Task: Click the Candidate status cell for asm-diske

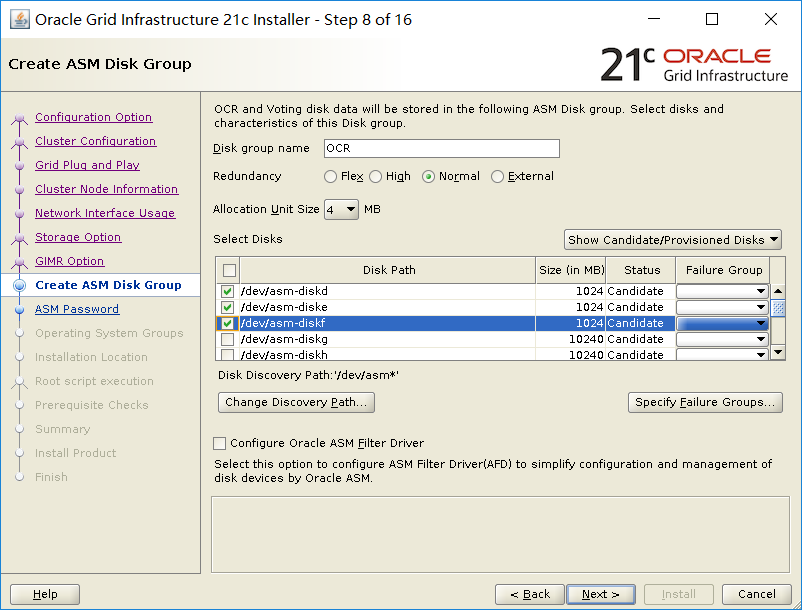Action: (641, 307)
